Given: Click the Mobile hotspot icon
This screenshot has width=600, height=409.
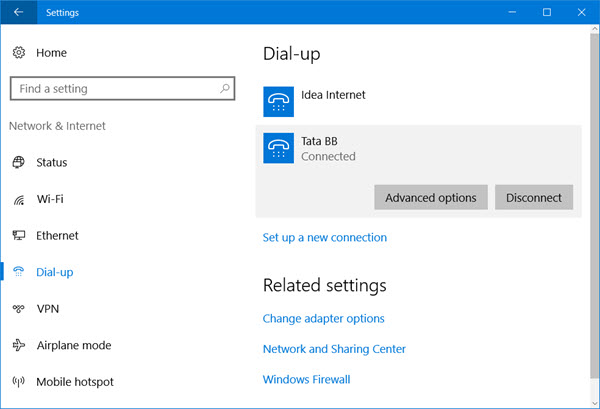Looking at the screenshot, I should [18, 382].
